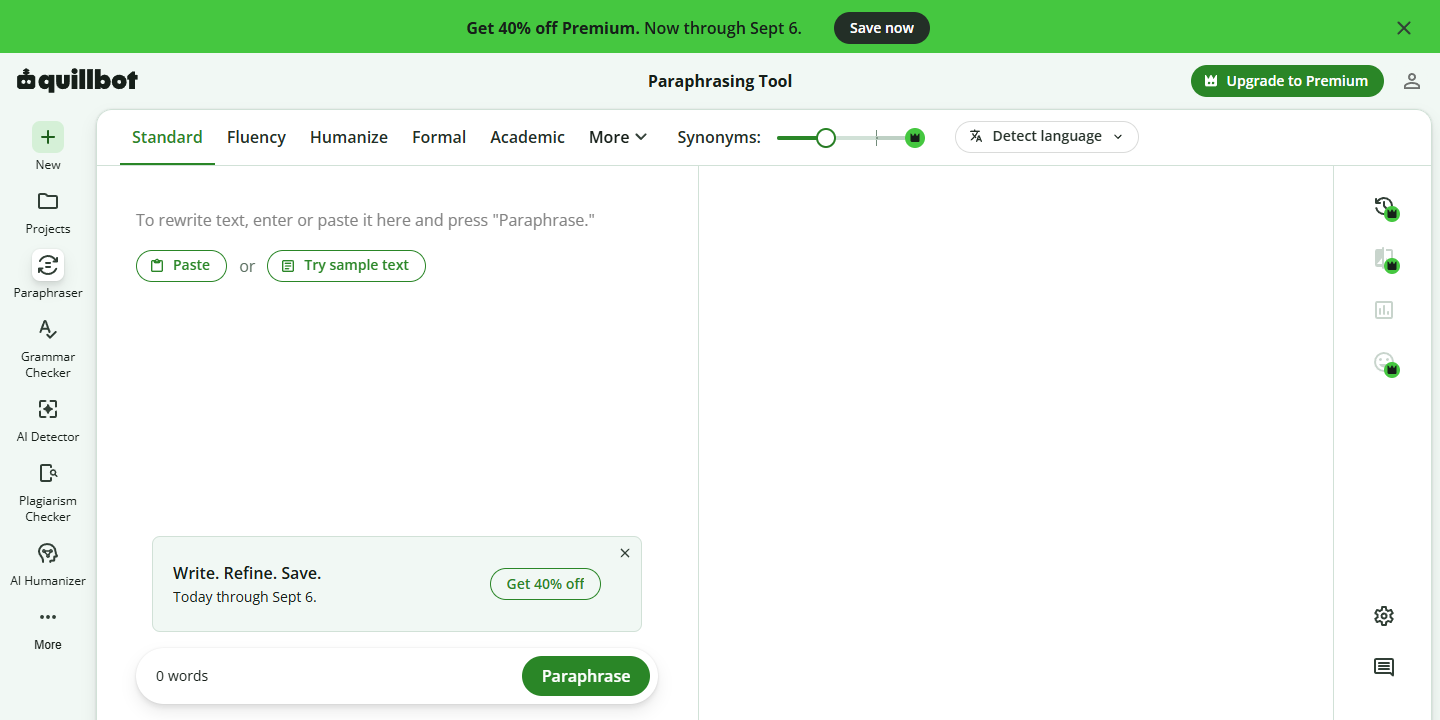Click the QuillBot logo

(77, 80)
